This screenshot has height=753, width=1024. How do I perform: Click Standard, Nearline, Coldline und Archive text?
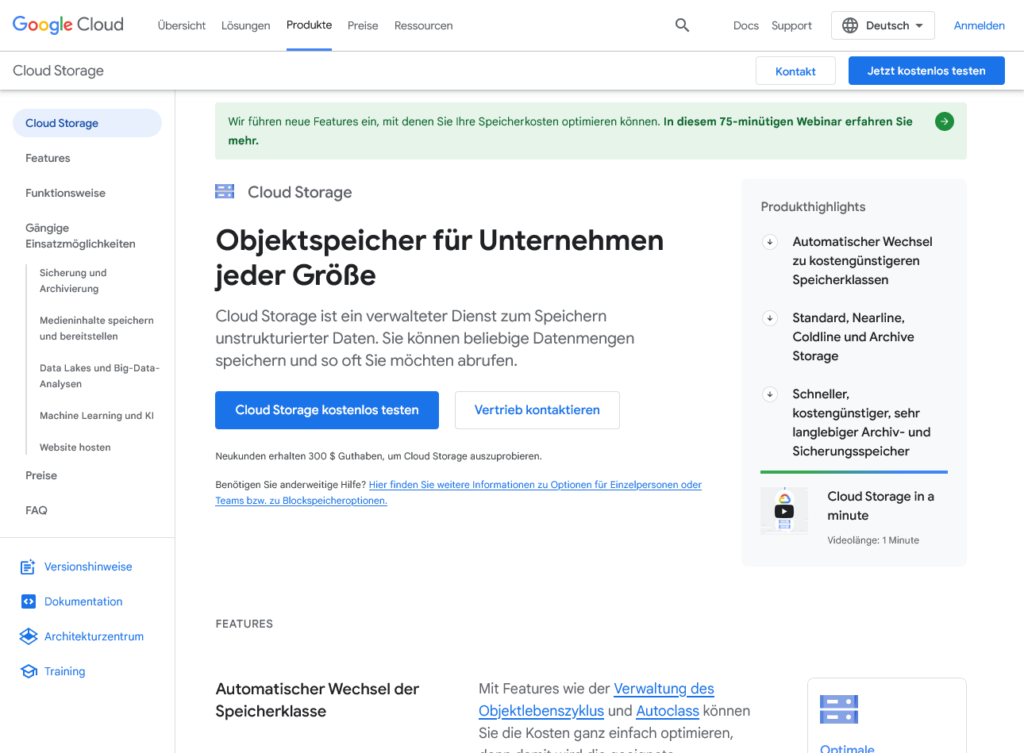click(853, 337)
